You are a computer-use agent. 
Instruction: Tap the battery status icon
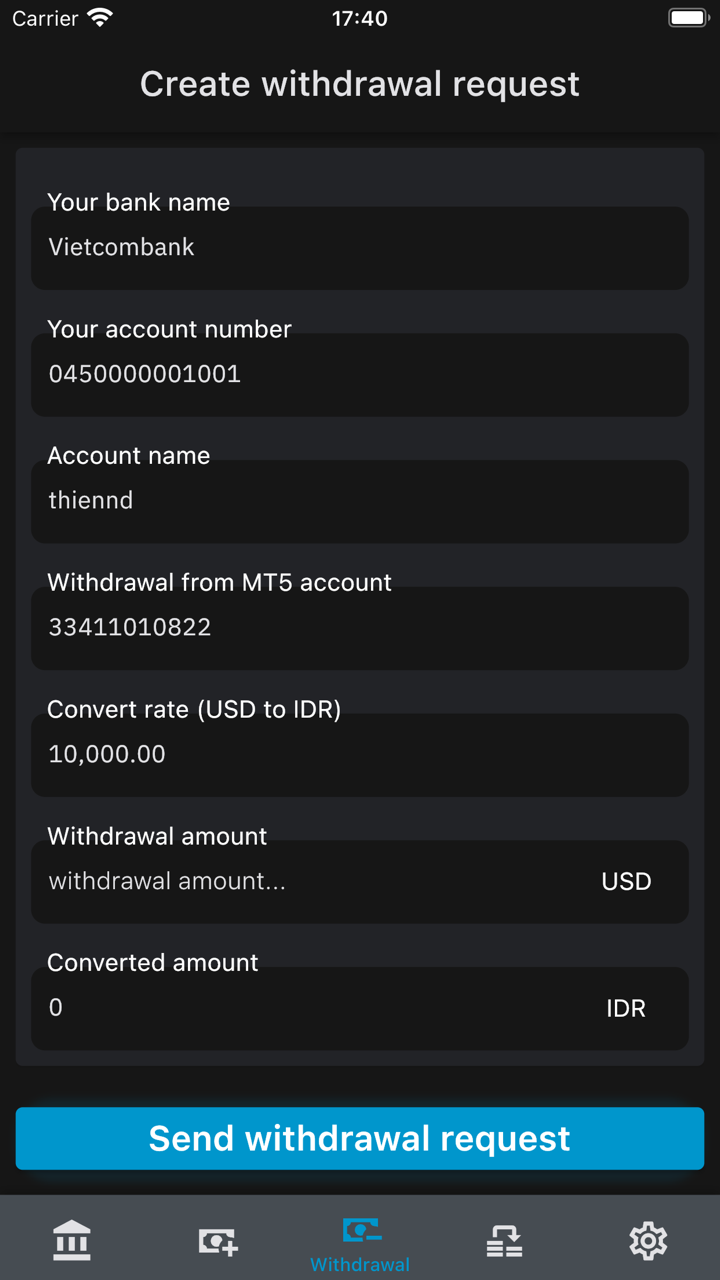point(687,18)
